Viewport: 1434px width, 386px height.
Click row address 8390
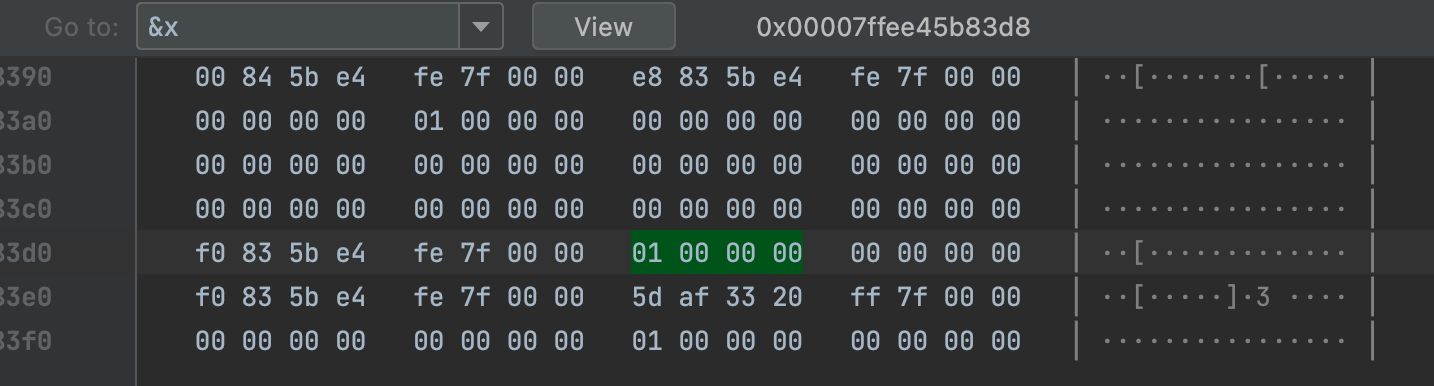[x=26, y=77]
